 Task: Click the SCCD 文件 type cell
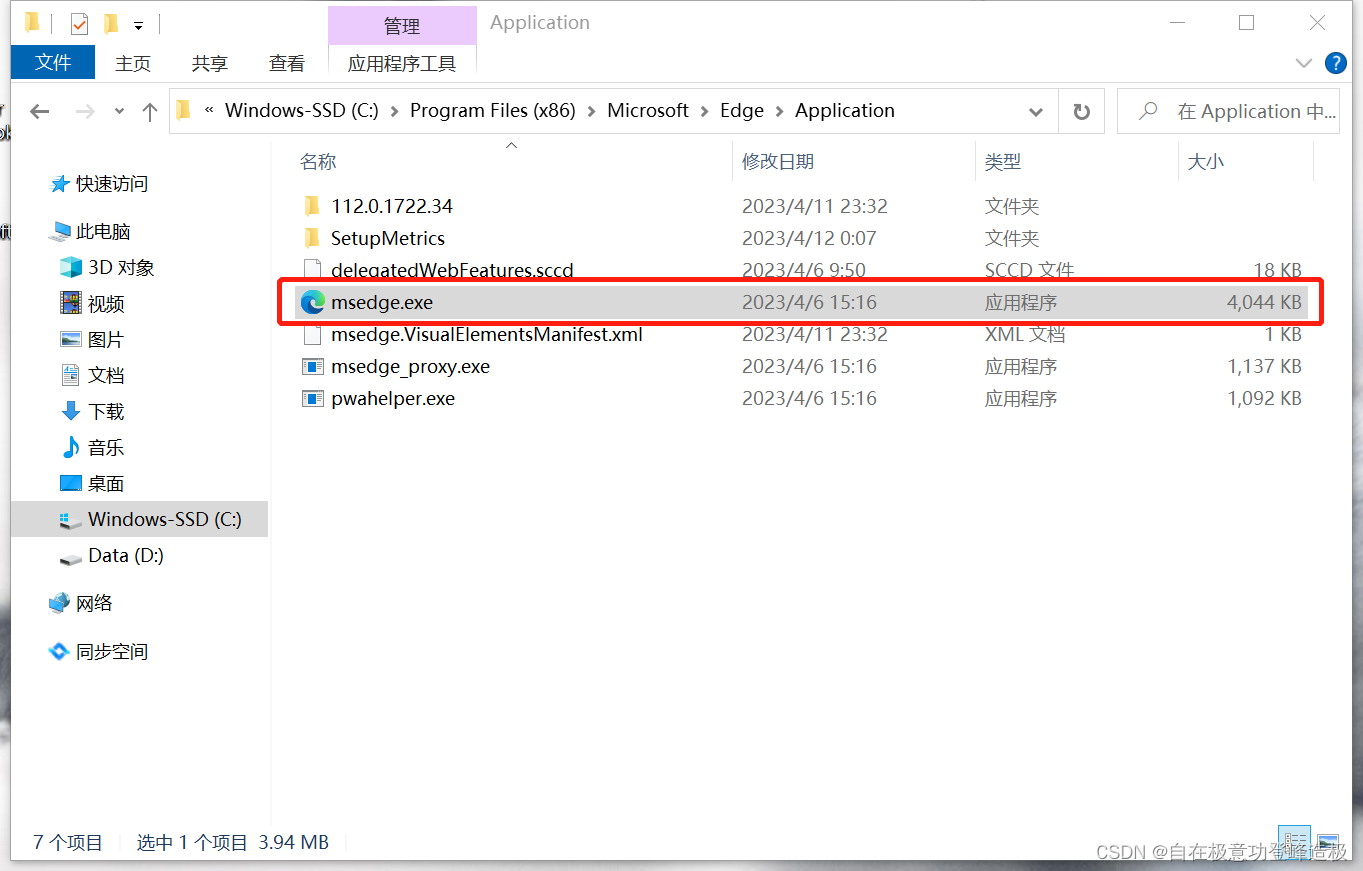1029,270
